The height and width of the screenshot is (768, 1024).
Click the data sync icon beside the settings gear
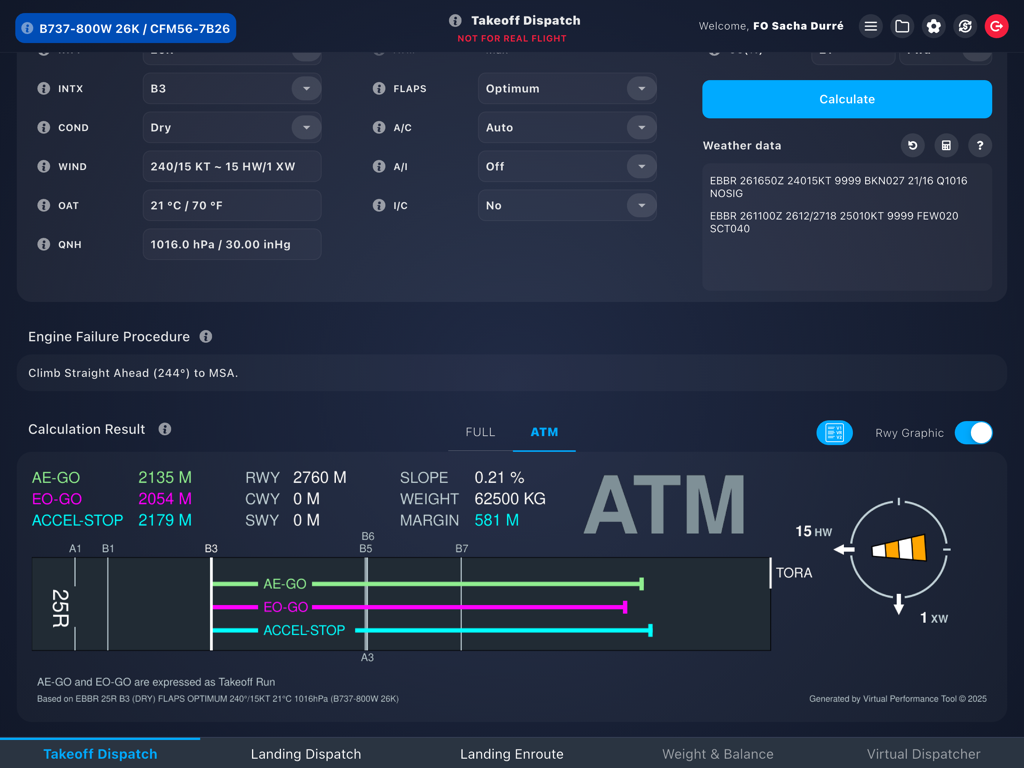[x=964, y=25]
